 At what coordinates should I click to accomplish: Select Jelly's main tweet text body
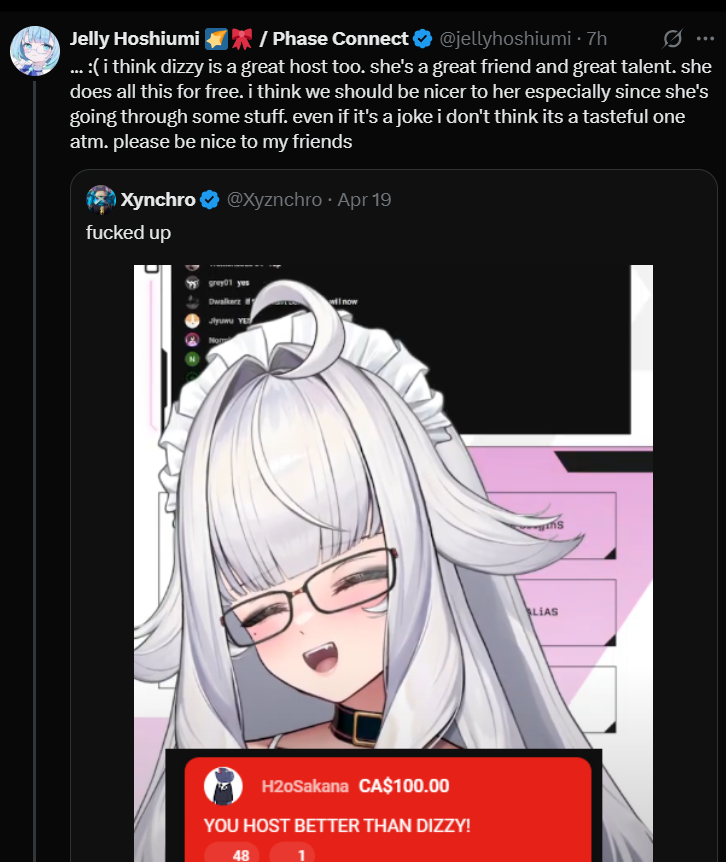coord(391,104)
